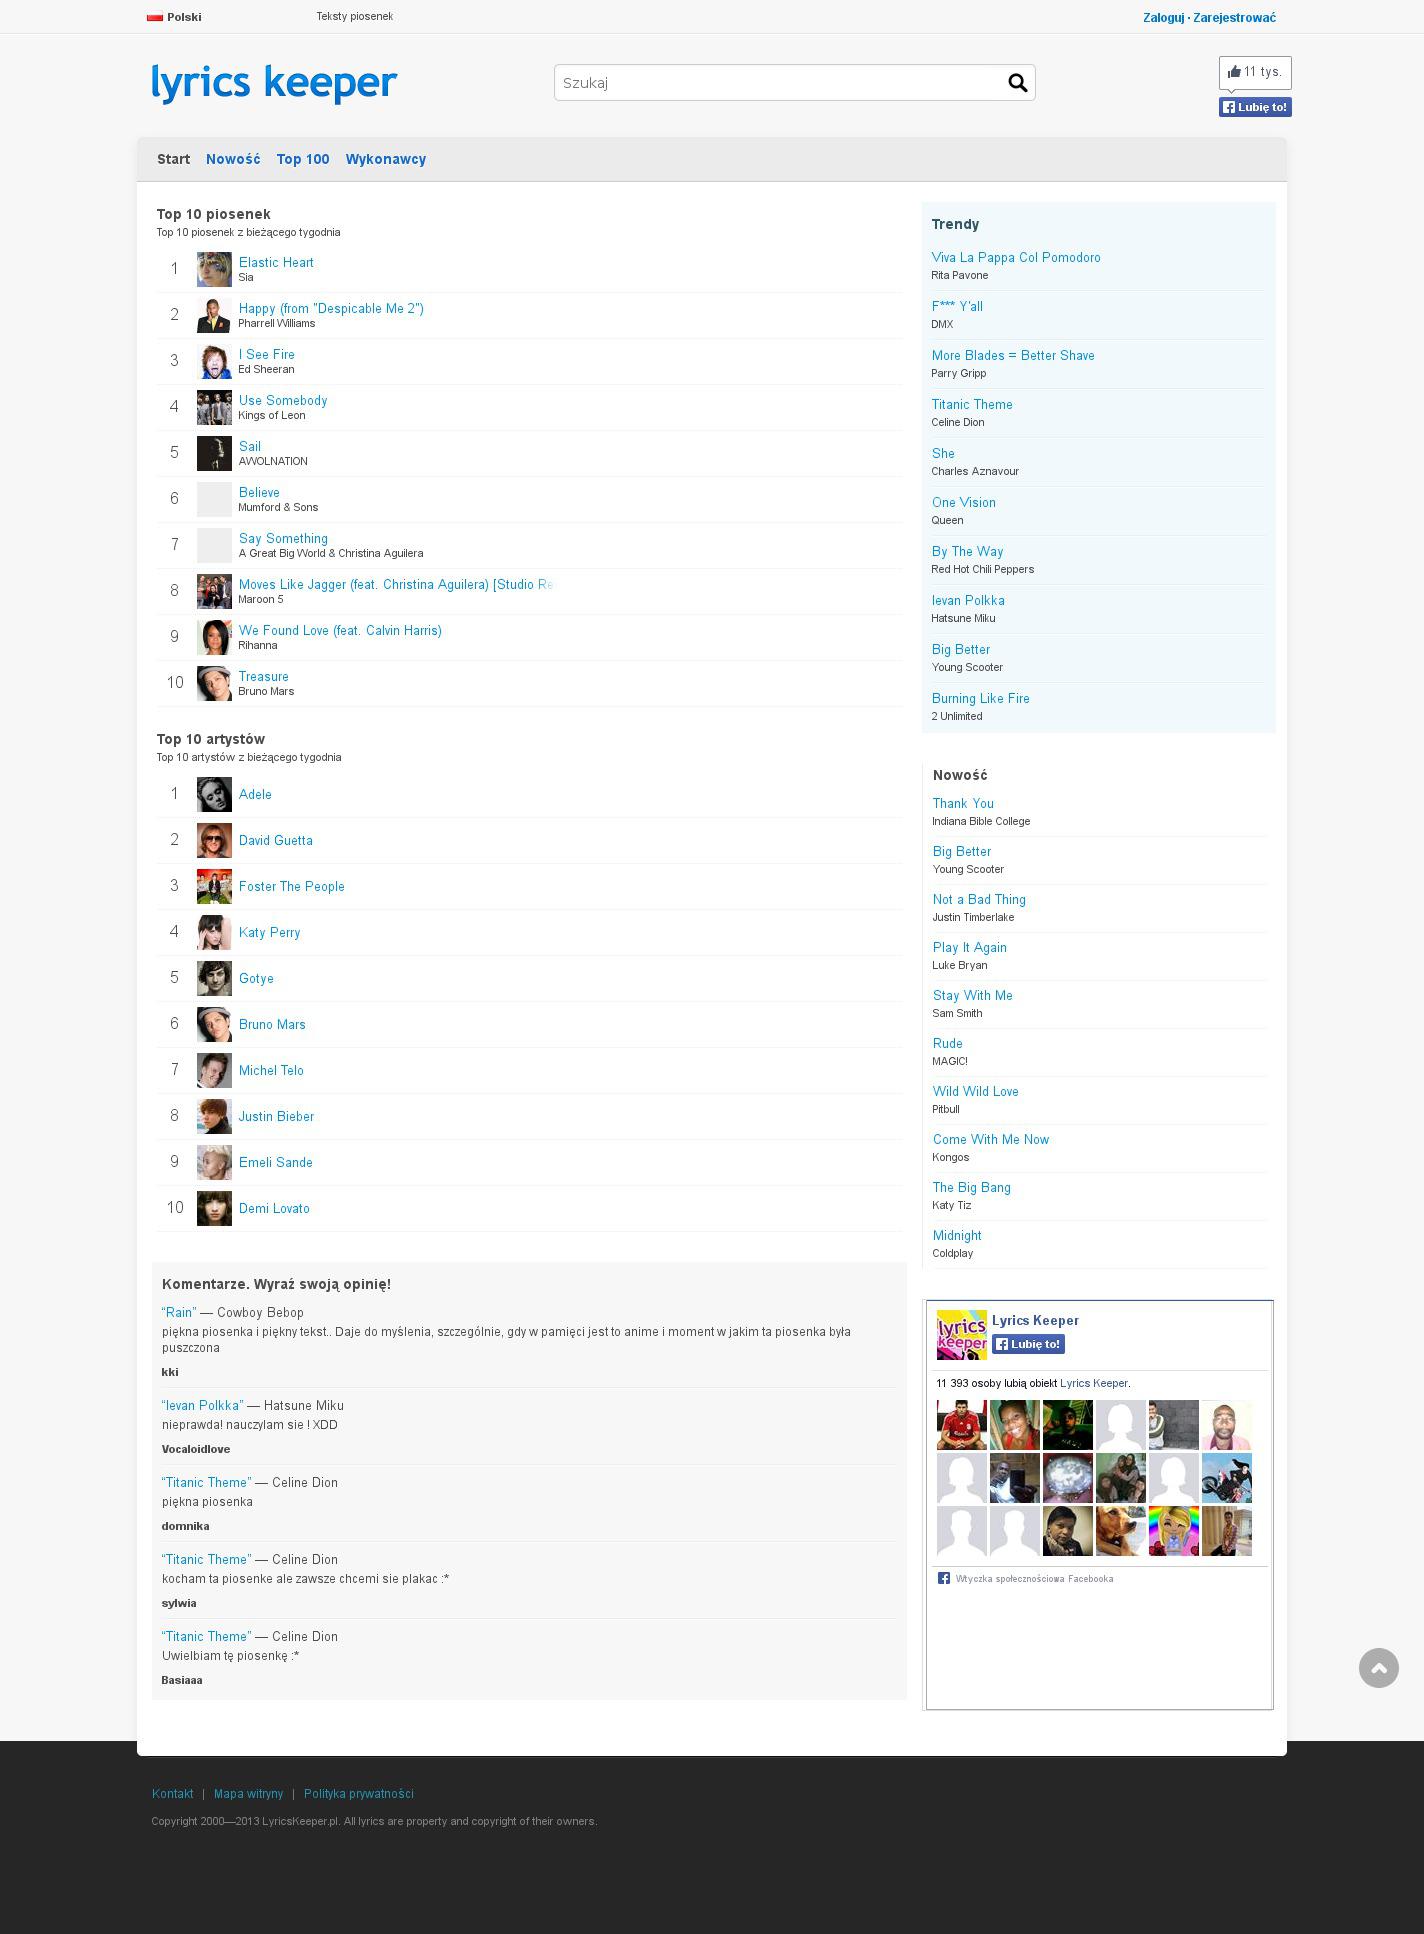Click the Polish flag language icon
Screen dimensions: 1424x1934
point(155,17)
